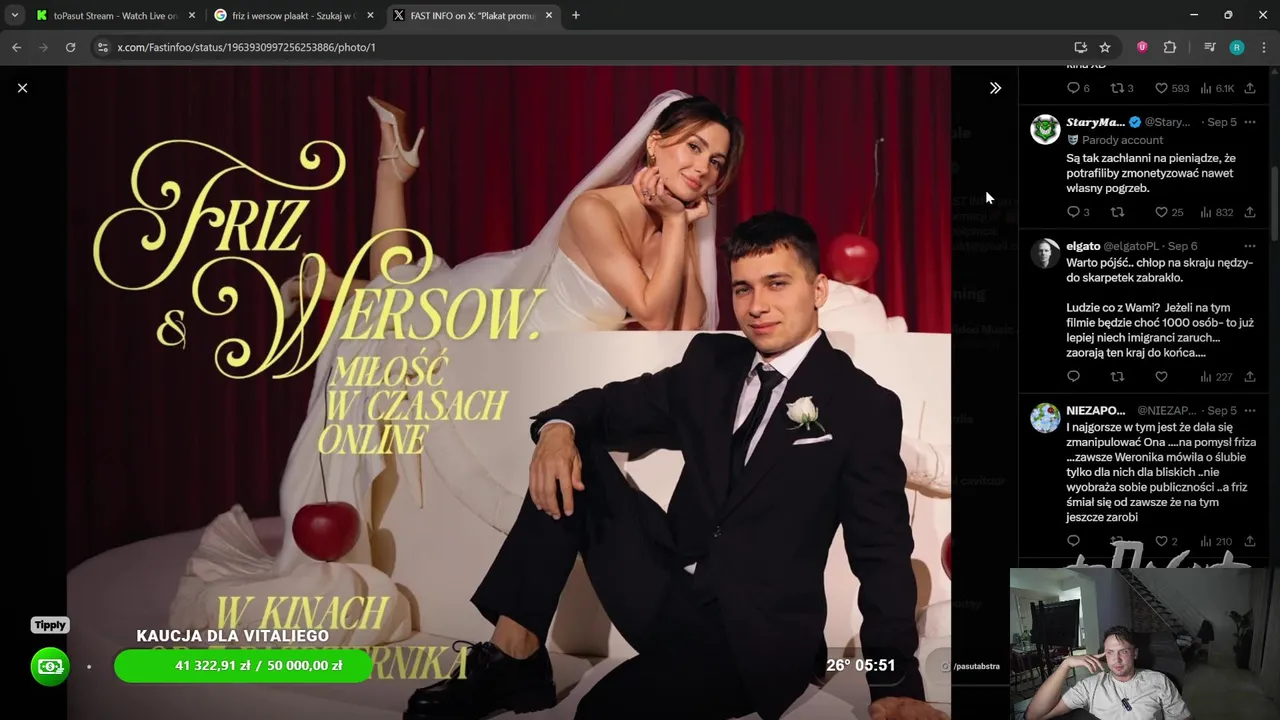
Task: Go back to the previous page
Action: 16,47
